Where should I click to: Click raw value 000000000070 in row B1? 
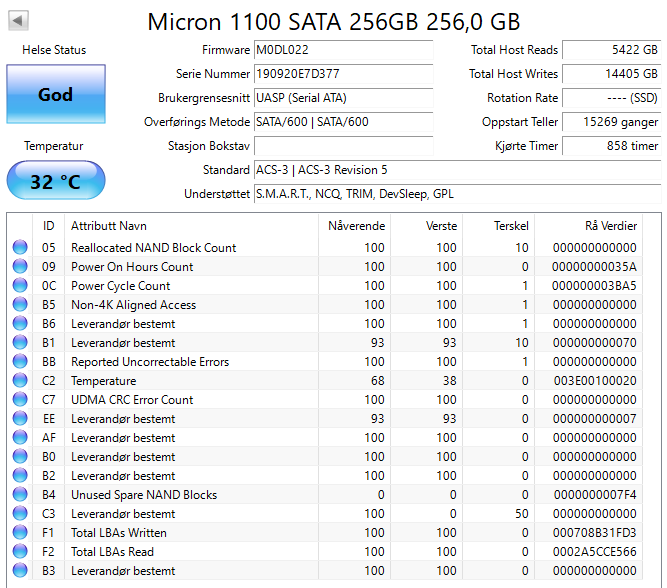[x=595, y=342]
